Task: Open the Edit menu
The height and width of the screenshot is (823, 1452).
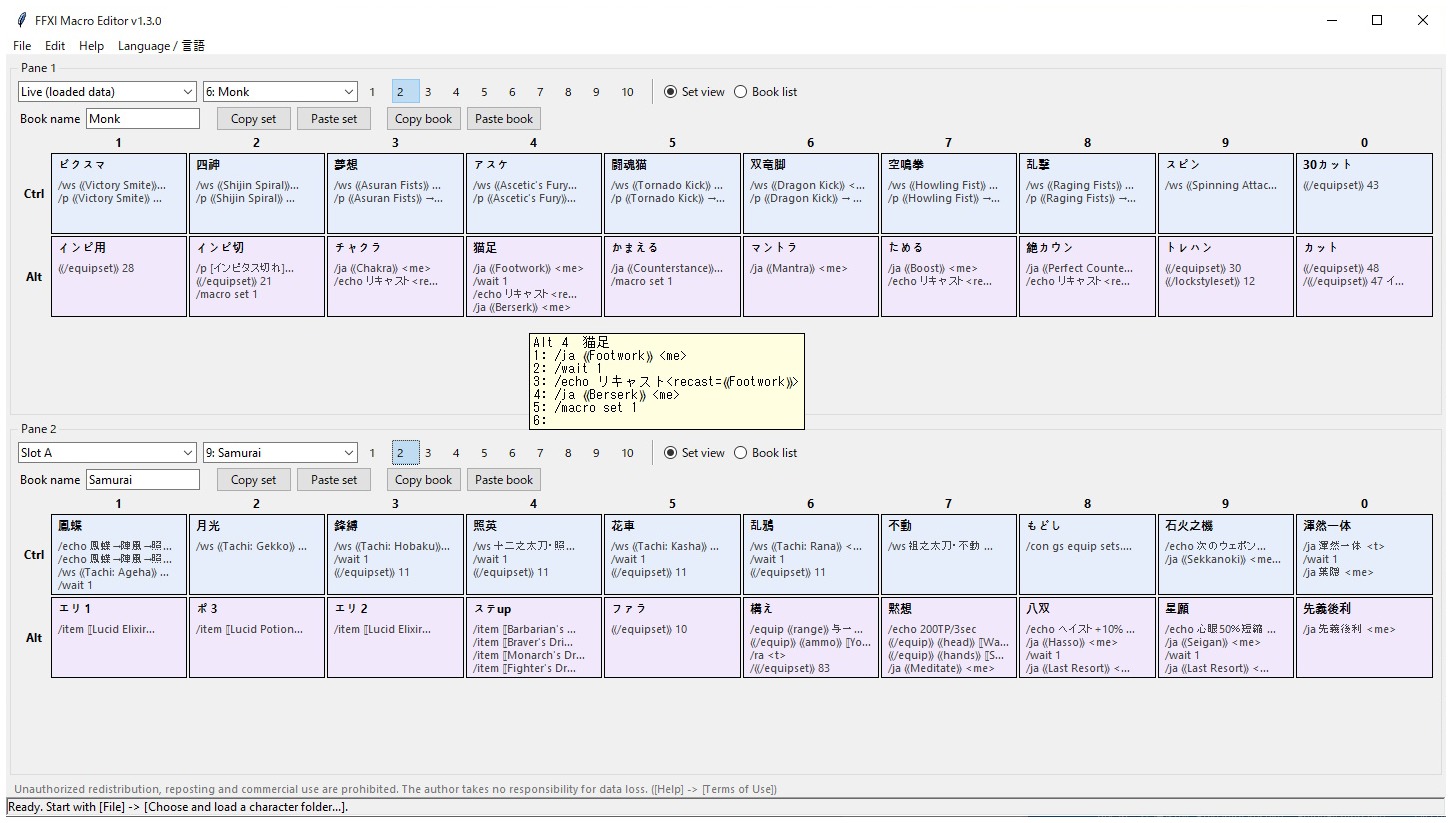Action: click(x=55, y=46)
